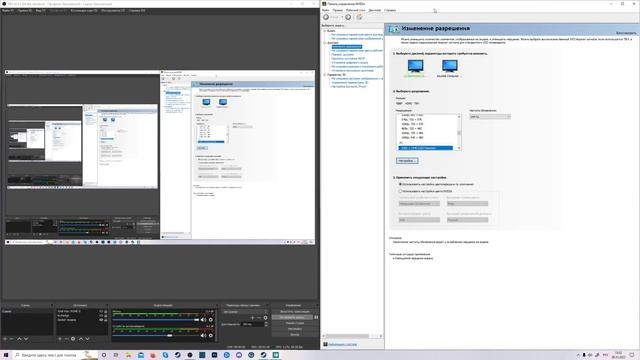This screenshot has width=640, height=360.
Task: Add a scene transition with plus icon
Action: (252, 318)
